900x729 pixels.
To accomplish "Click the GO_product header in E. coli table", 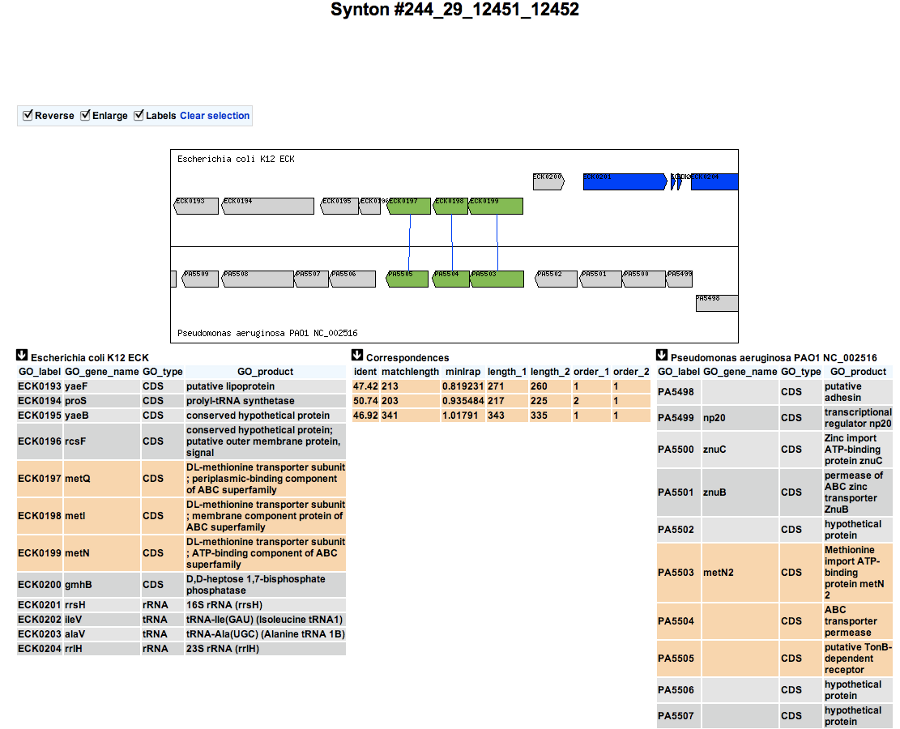I will (x=265, y=371).
